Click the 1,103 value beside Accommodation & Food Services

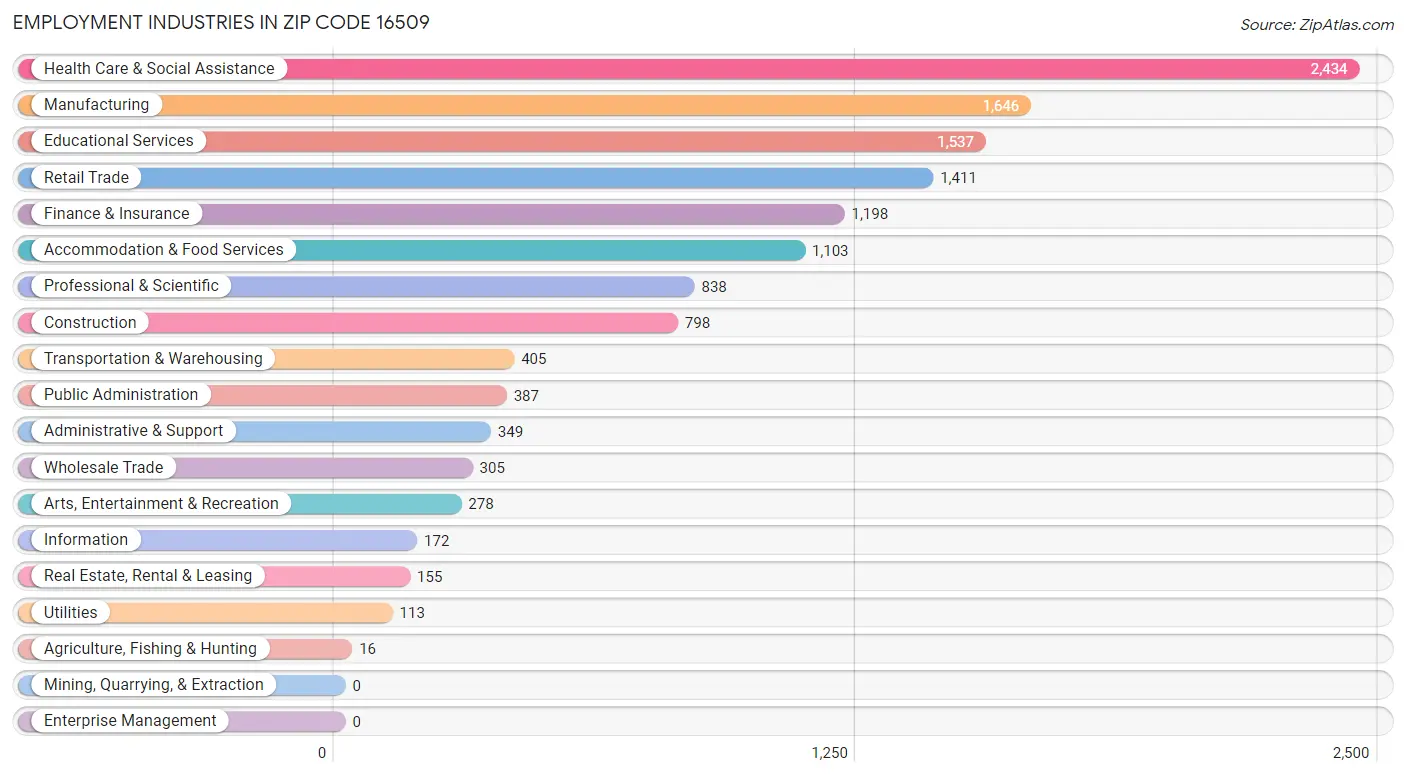coord(830,251)
